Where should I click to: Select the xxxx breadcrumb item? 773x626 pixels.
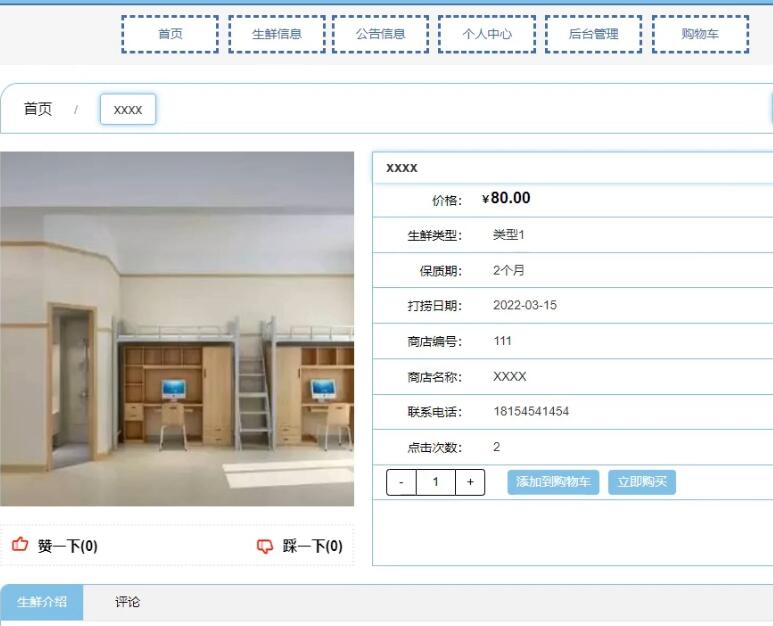128,109
